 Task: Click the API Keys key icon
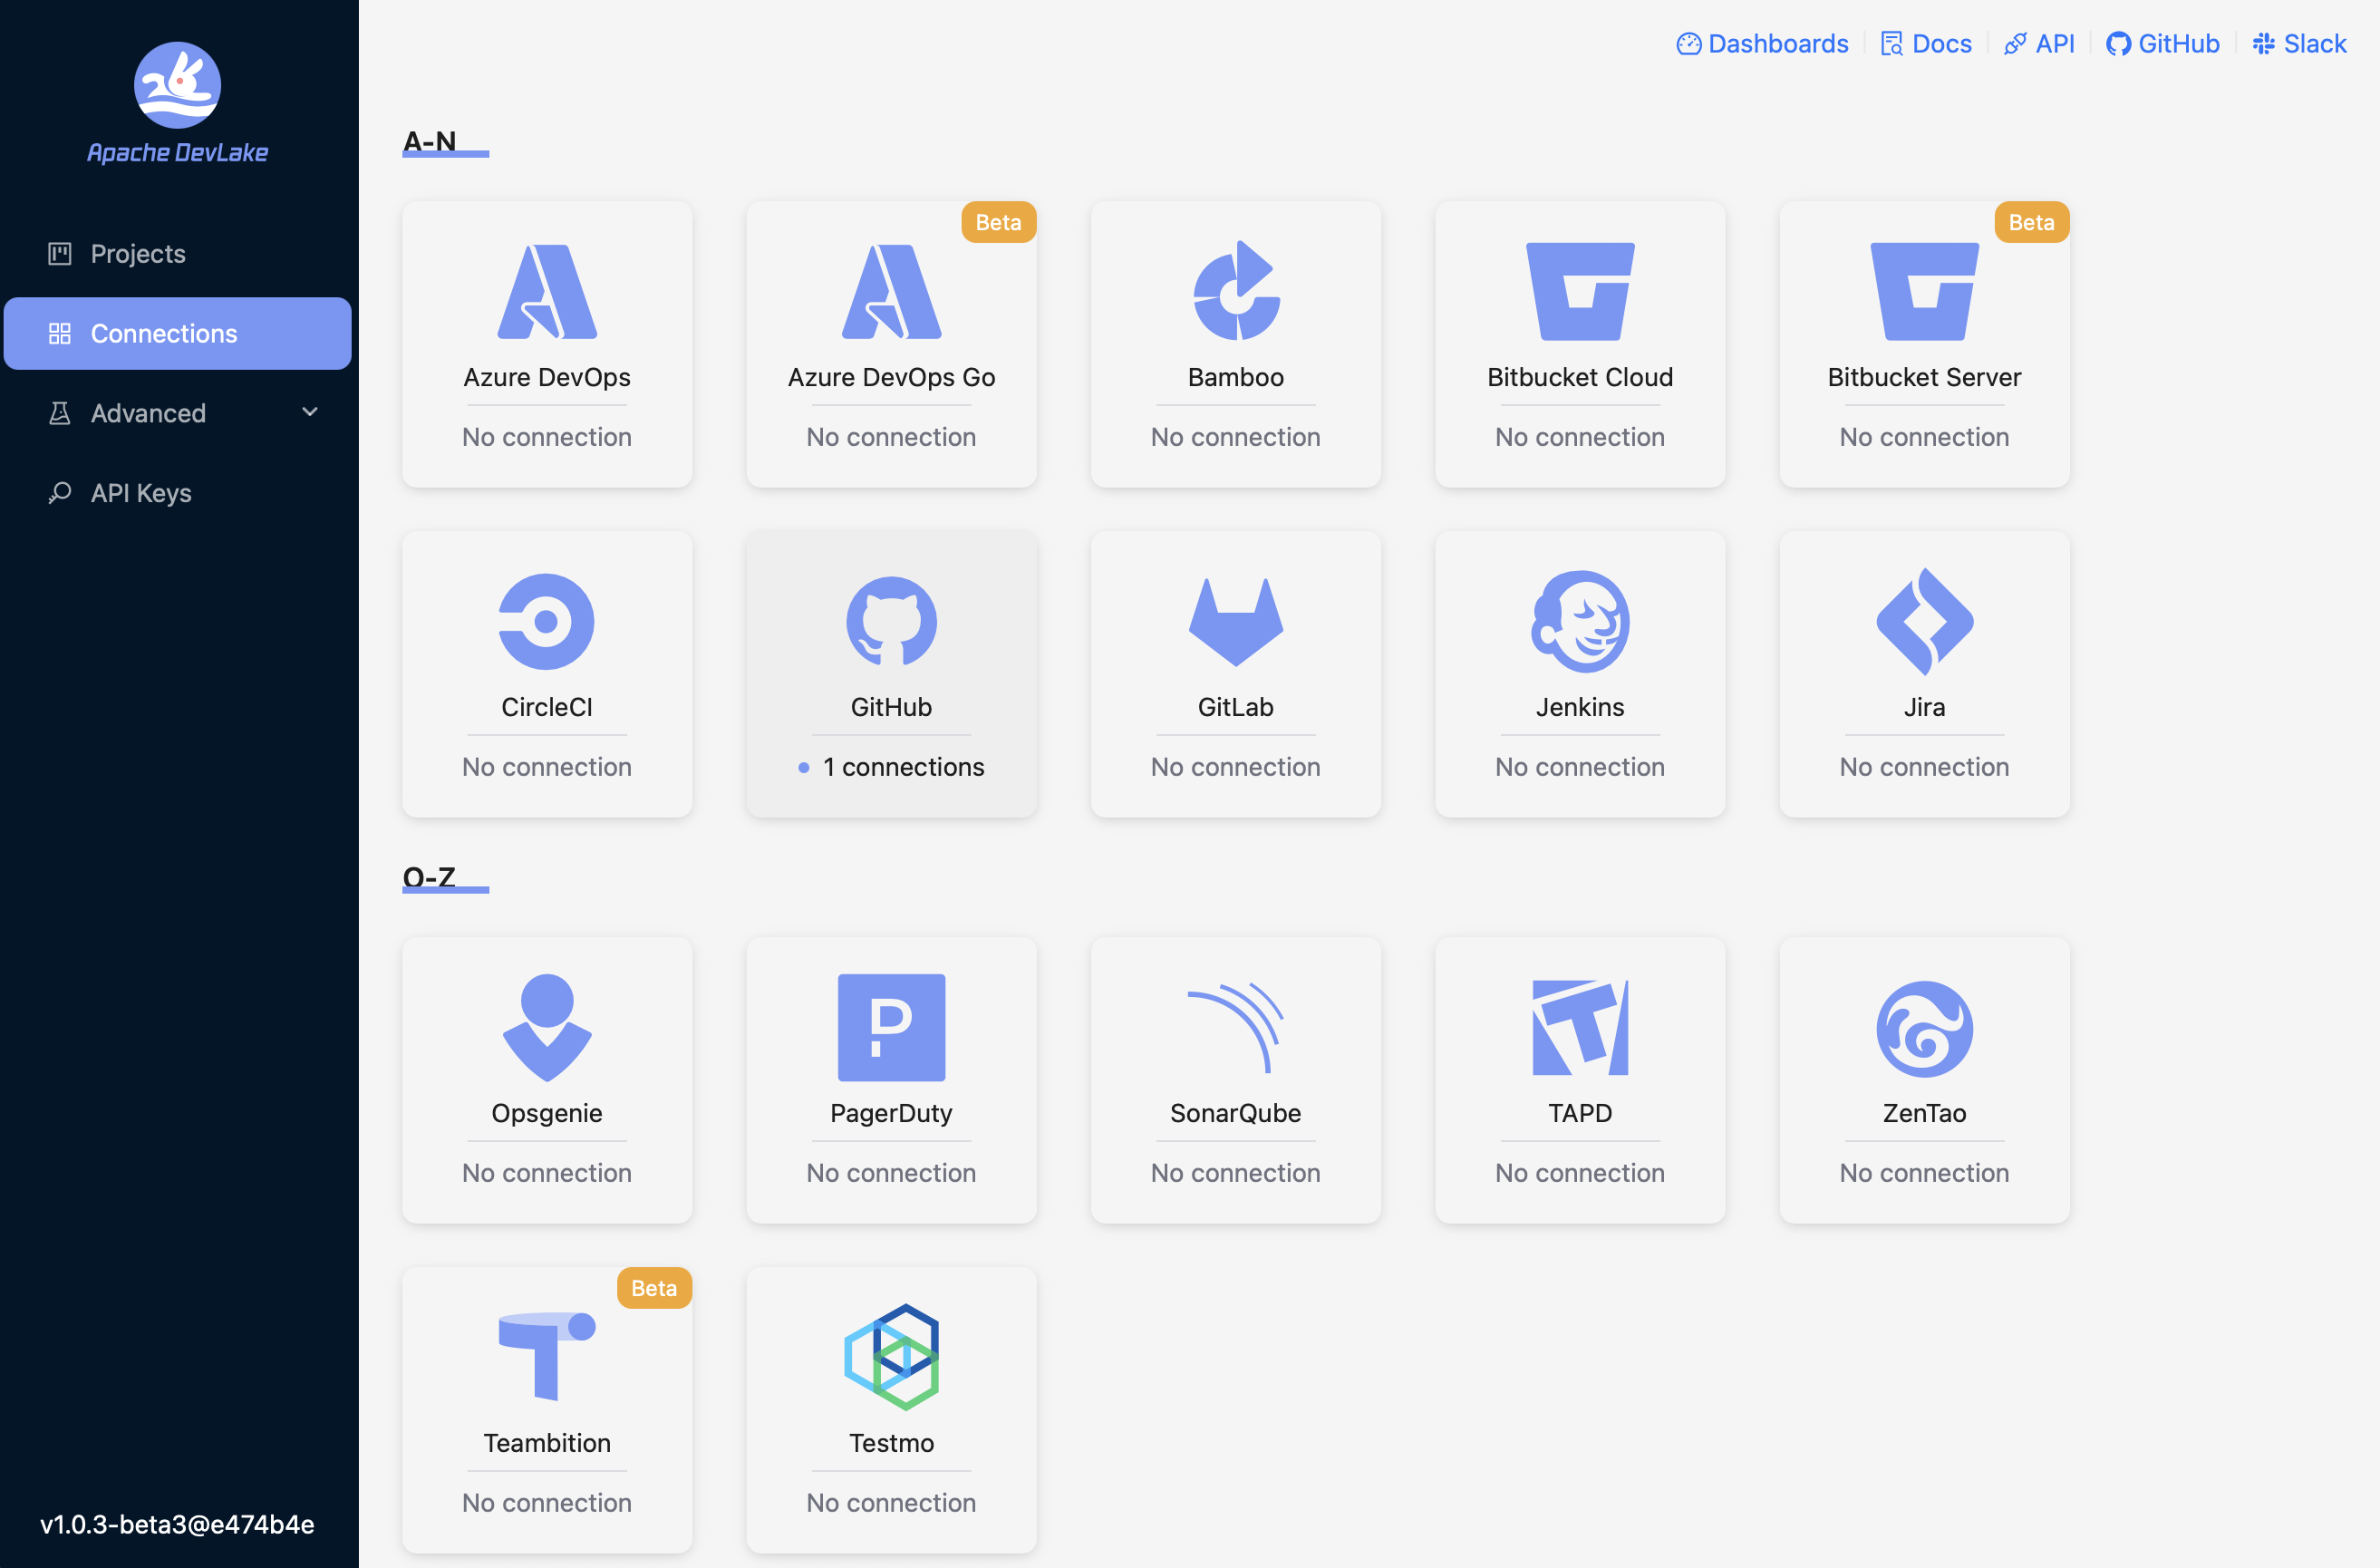coord(60,493)
